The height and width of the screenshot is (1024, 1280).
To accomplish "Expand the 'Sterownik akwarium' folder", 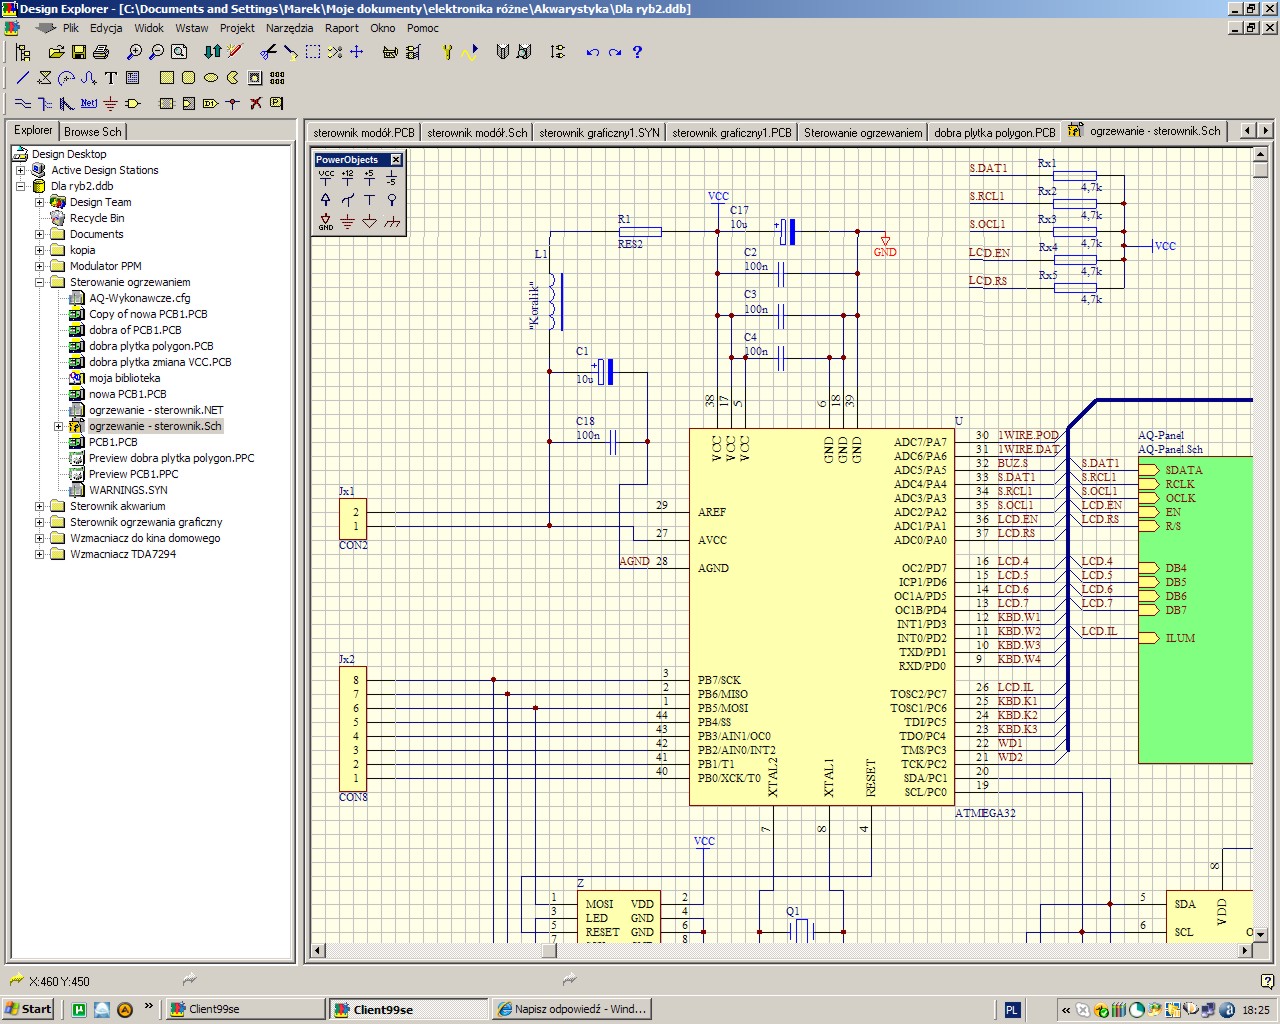I will (40, 506).
